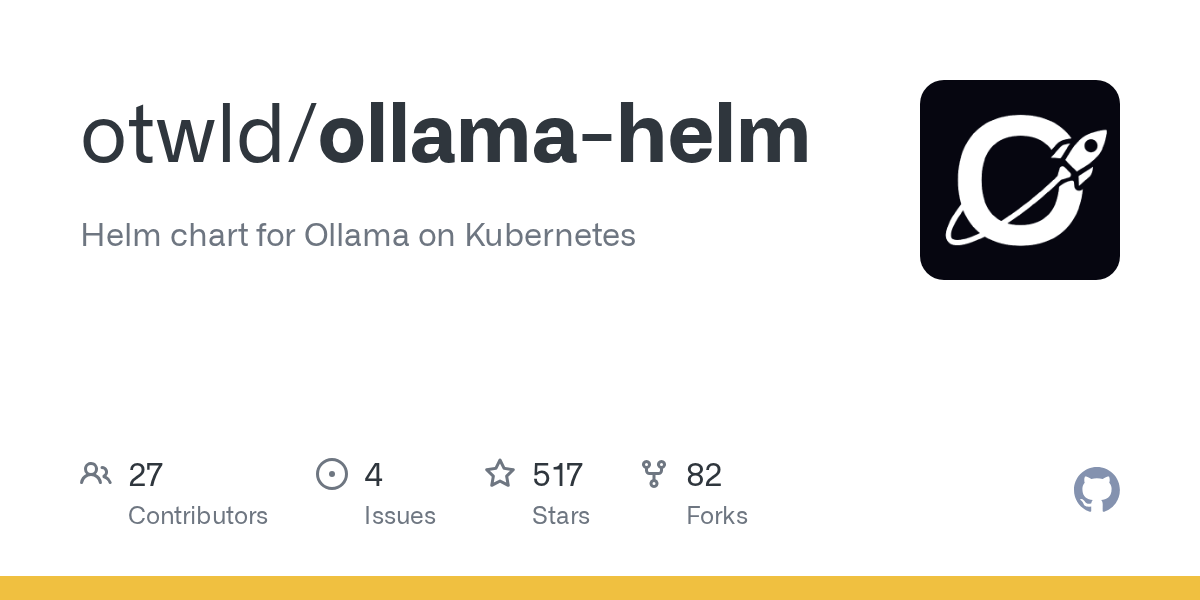Open the "ollama-helm" repository name
Screen dimensions: 1200x600
pos(564,137)
